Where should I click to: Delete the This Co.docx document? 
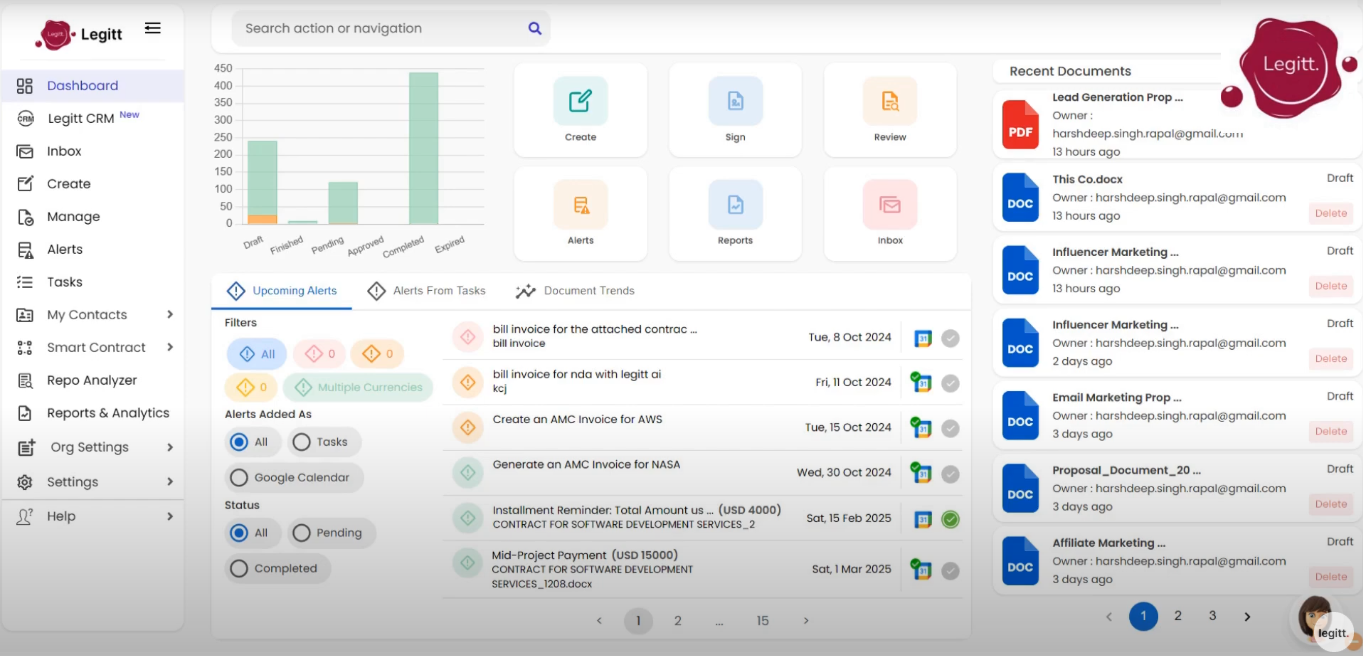tap(1331, 213)
